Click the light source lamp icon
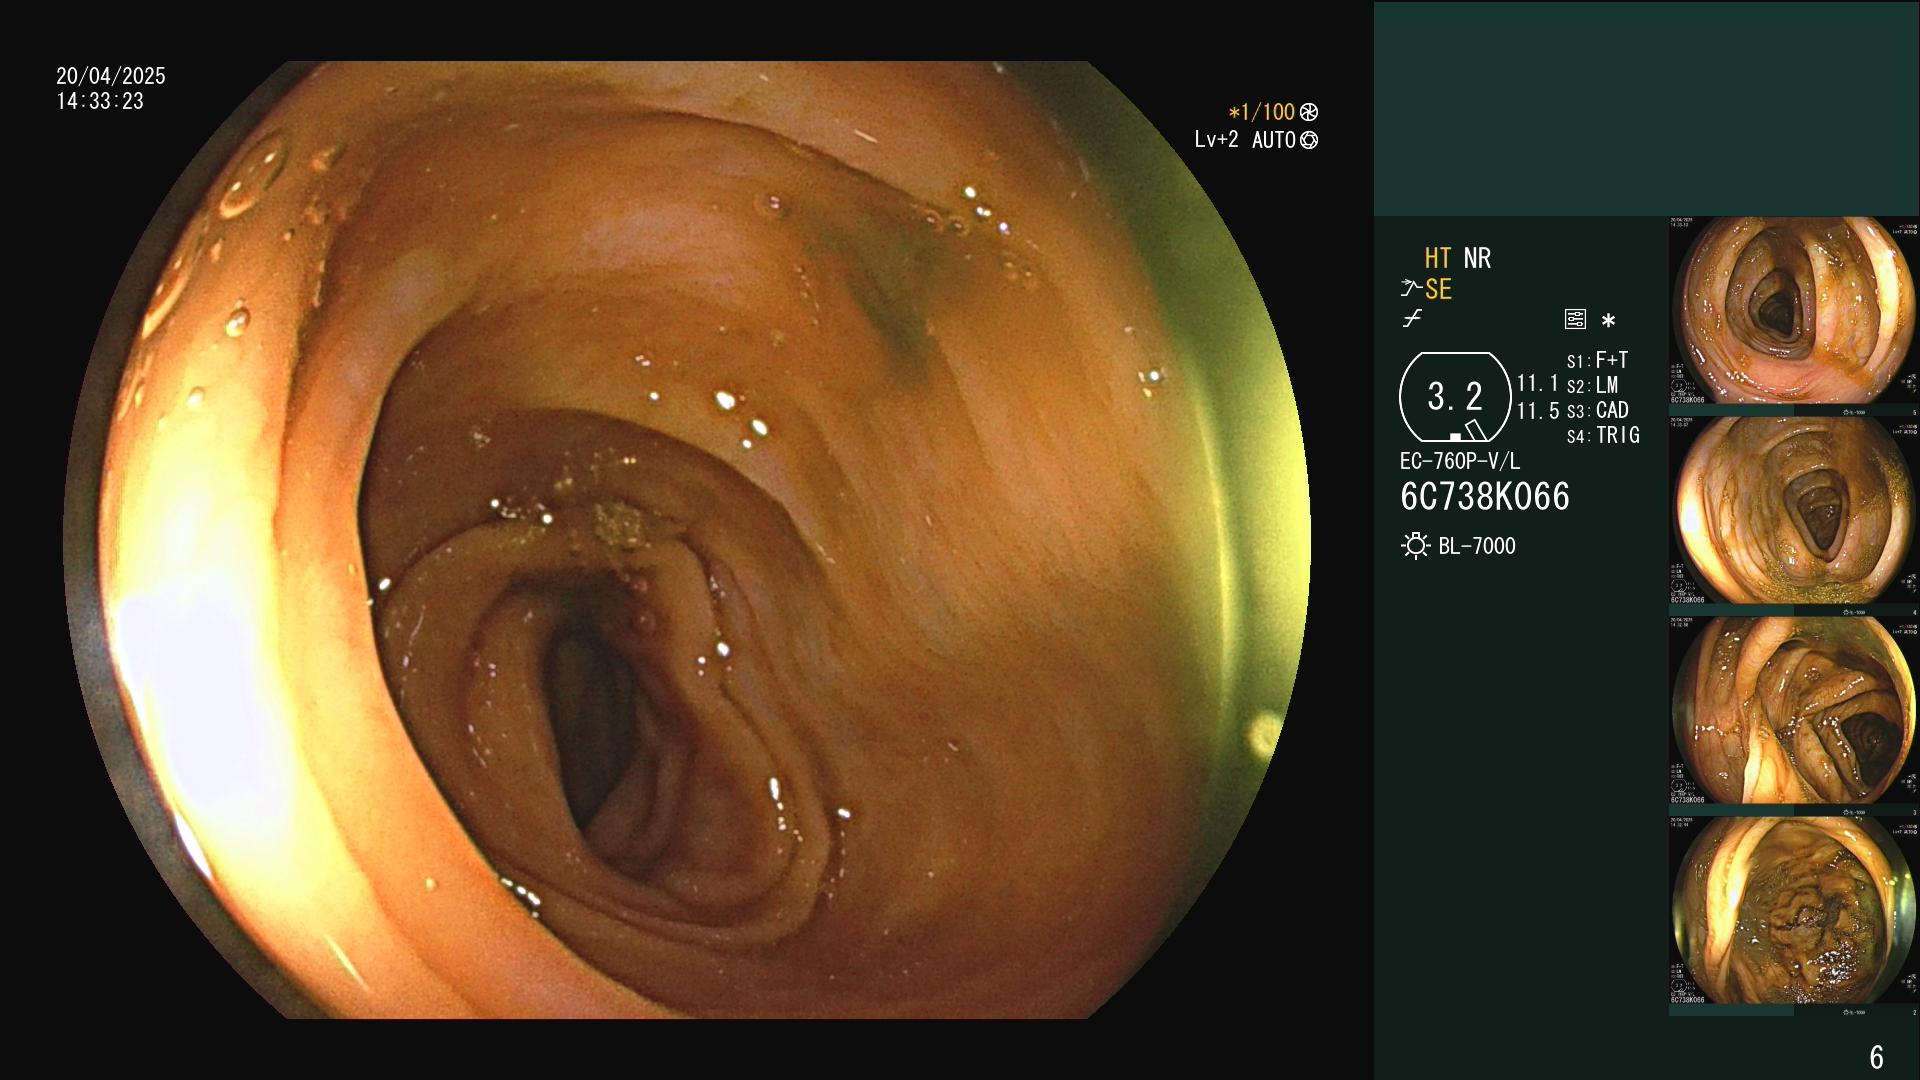This screenshot has height=1080, width=1920. 1415,546
